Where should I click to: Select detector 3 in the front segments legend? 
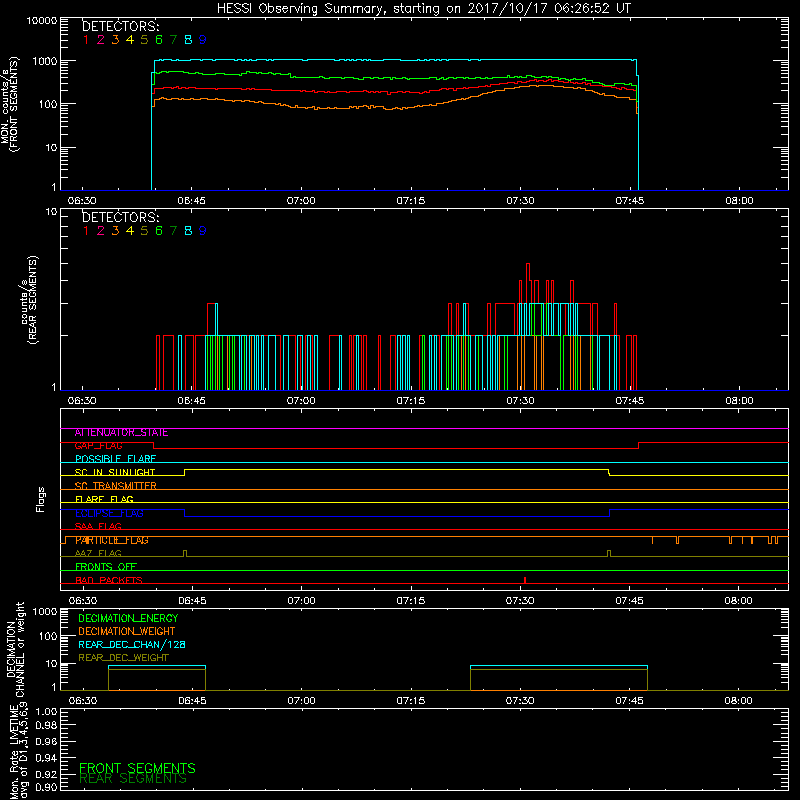115,40
